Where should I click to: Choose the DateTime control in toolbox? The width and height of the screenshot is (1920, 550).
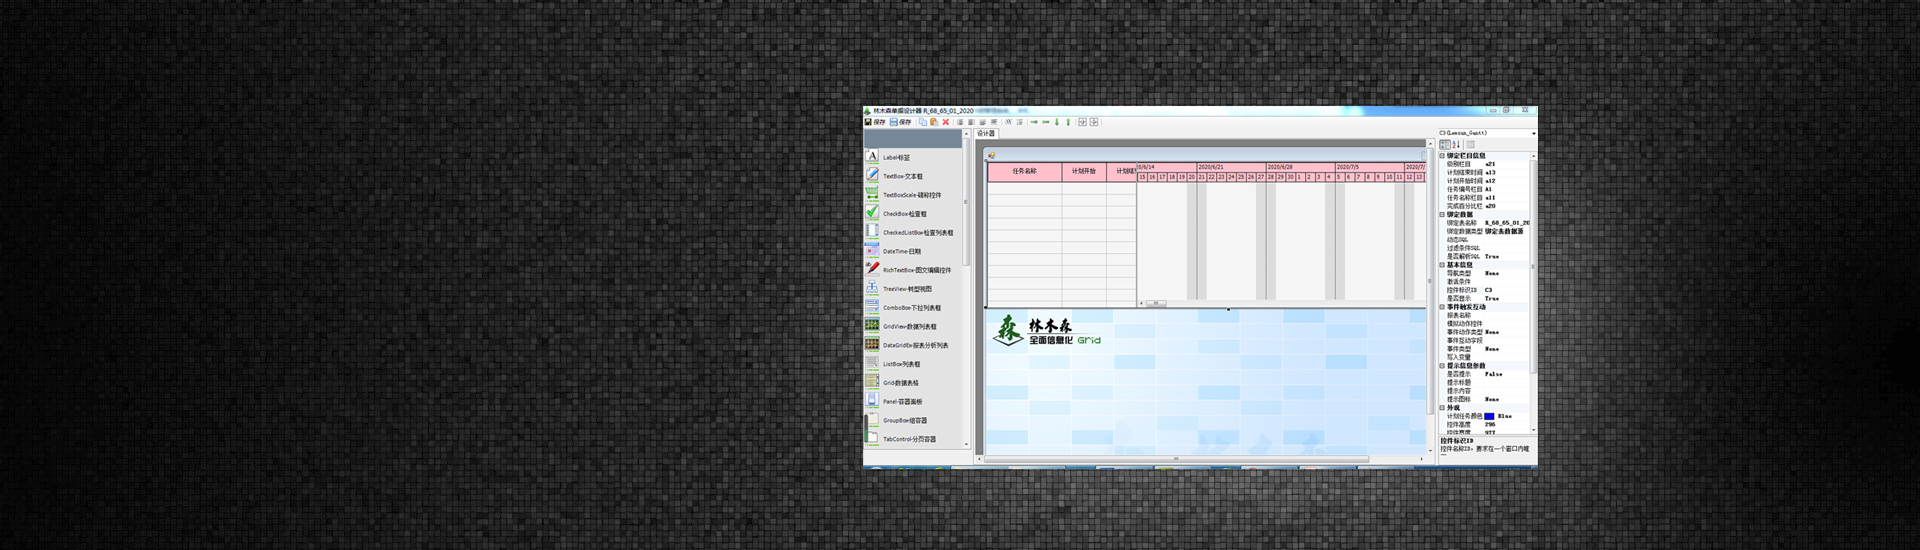[x=872, y=251]
